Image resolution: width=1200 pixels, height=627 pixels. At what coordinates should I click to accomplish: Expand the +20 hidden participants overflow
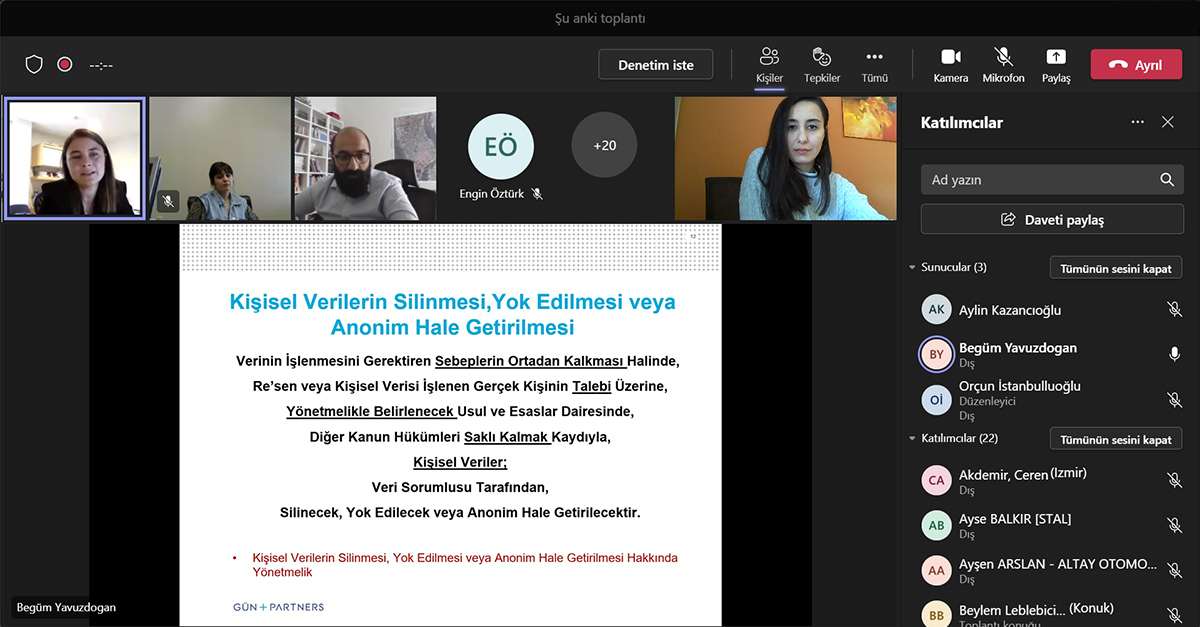click(x=604, y=144)
